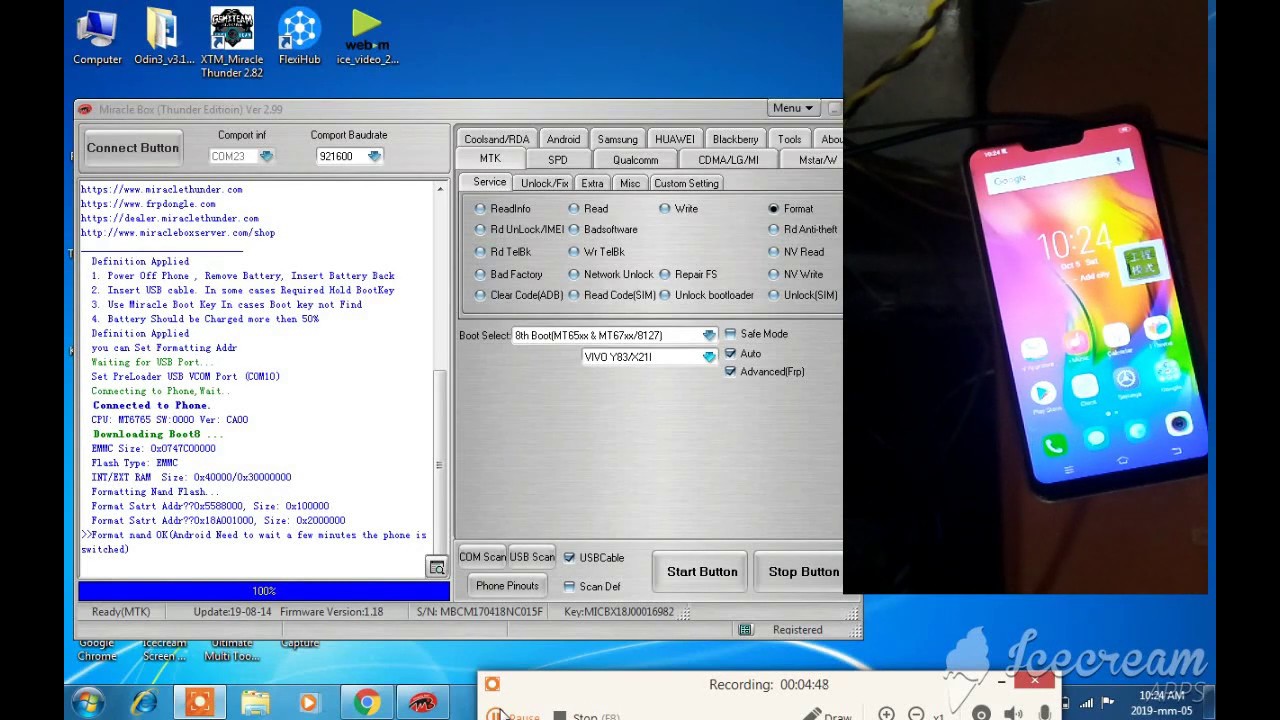Click the Icecream recorder orange logo
1280x720 pixels.
coord(492,684)
